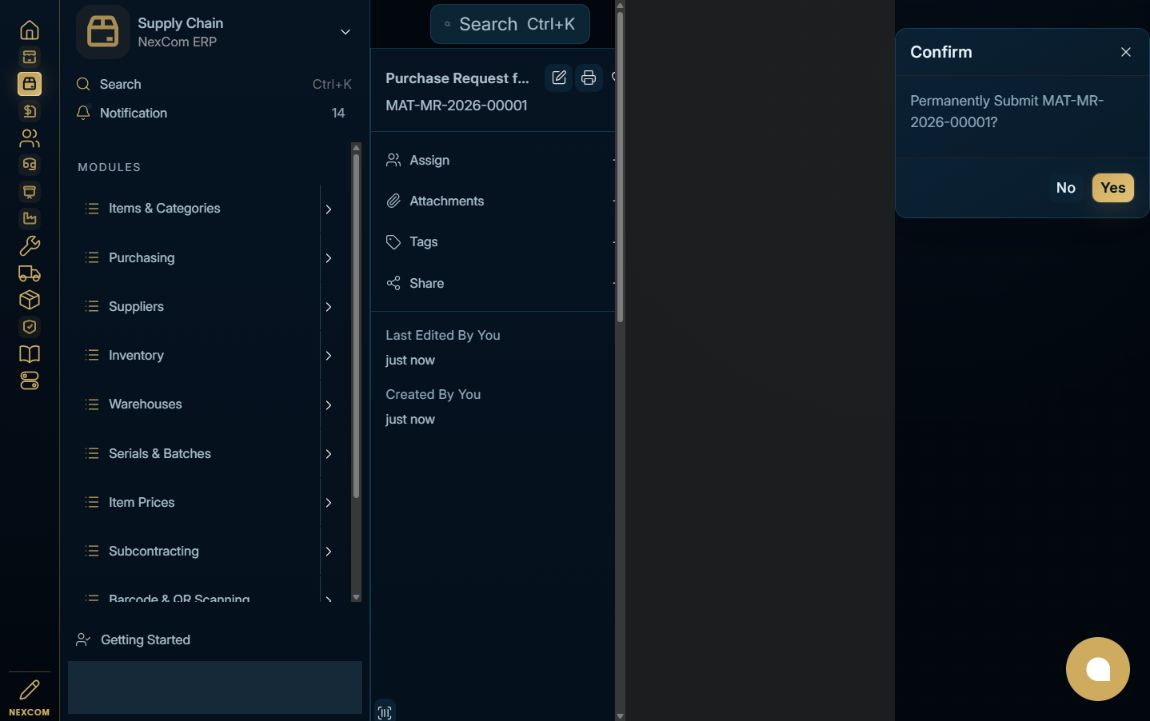Click 'Created By You' text

pyautogui.click(x=433, y=395)
